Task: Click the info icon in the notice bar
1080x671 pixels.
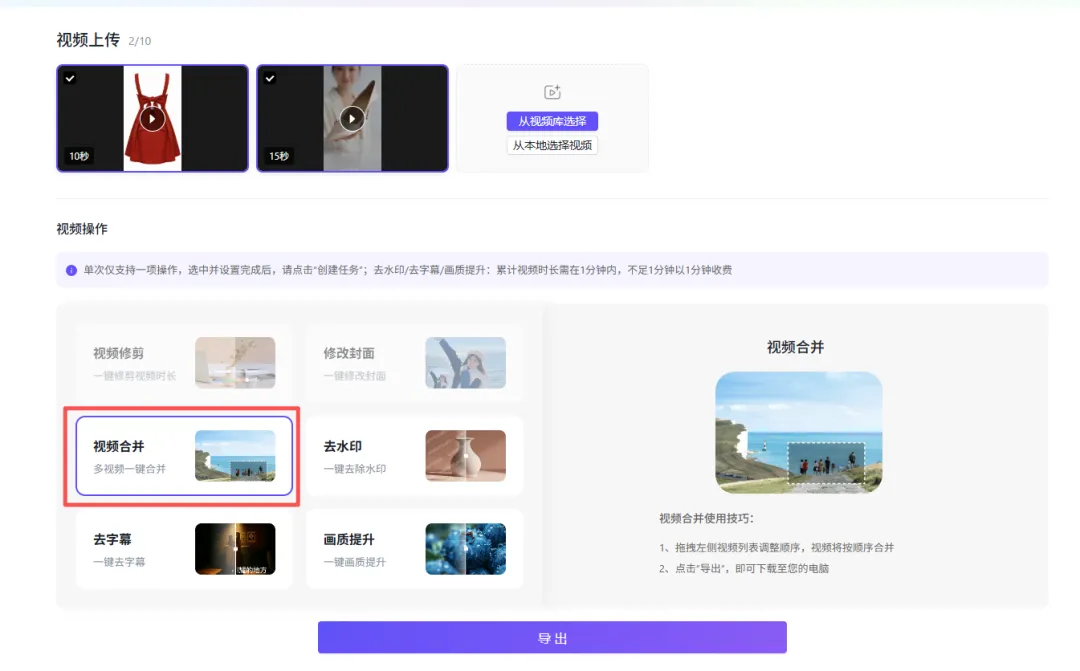Action: pyautogui.click(x=71, y=270)
